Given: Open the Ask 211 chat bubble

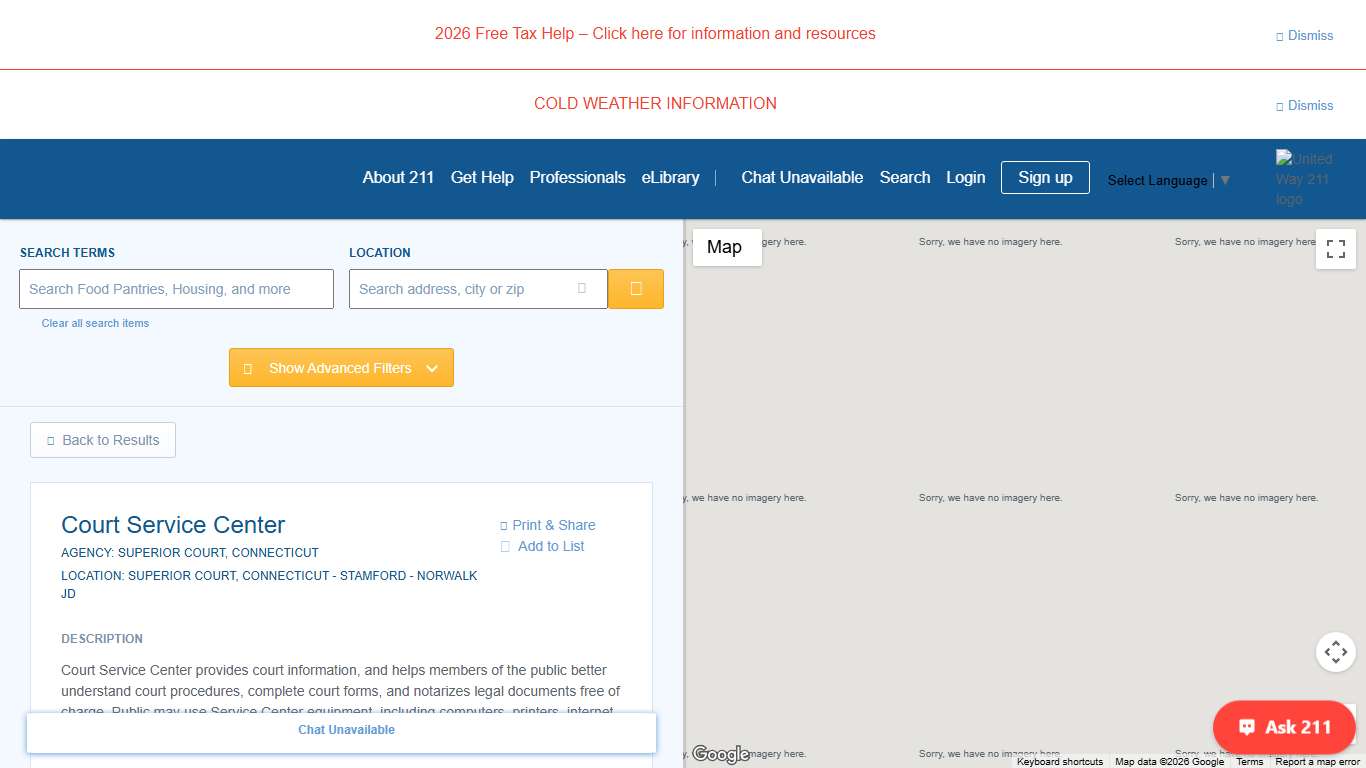Looking at the screenshot, I should point(1284,727).
